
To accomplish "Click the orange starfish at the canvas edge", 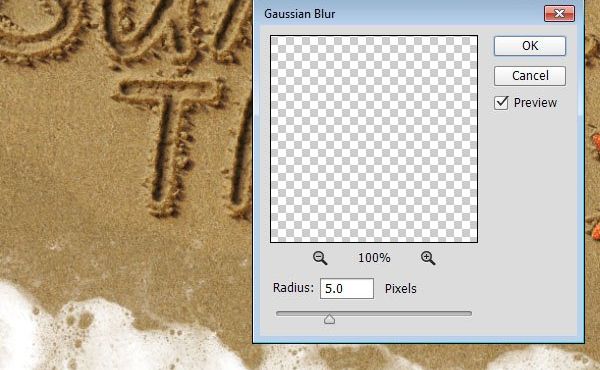I will point(596,142).
